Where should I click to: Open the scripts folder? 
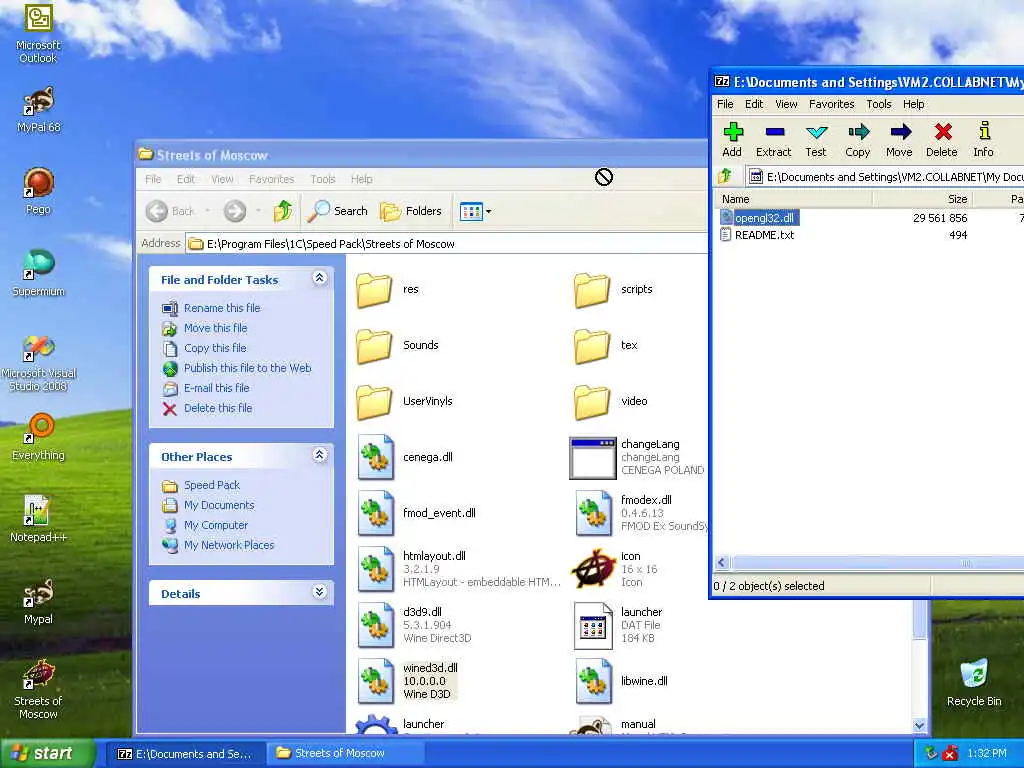click(x=613, y=289)
